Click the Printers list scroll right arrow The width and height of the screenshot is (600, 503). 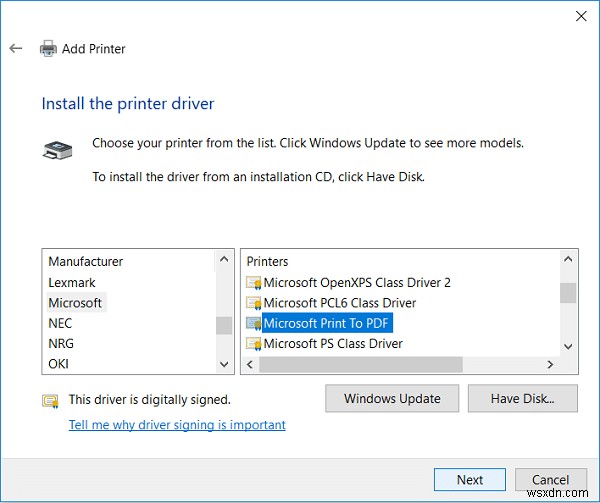click(550, 365)
